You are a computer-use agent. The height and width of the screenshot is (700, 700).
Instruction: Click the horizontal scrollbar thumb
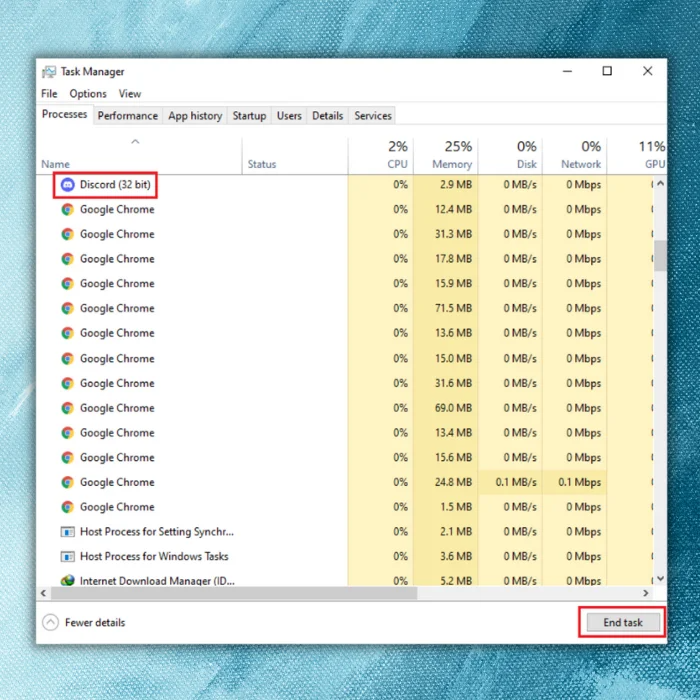tap(234, 593)
